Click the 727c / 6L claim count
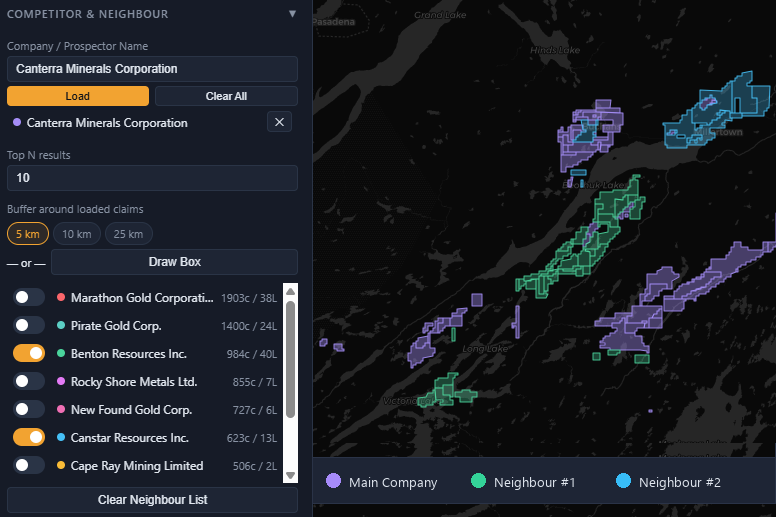 point(254,410)
